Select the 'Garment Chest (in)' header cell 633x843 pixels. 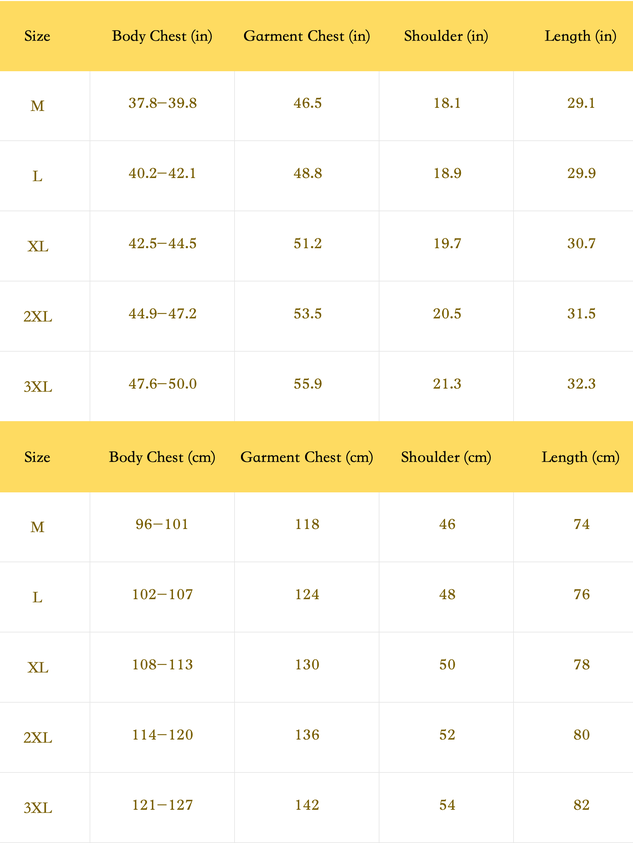coord(307,36)
